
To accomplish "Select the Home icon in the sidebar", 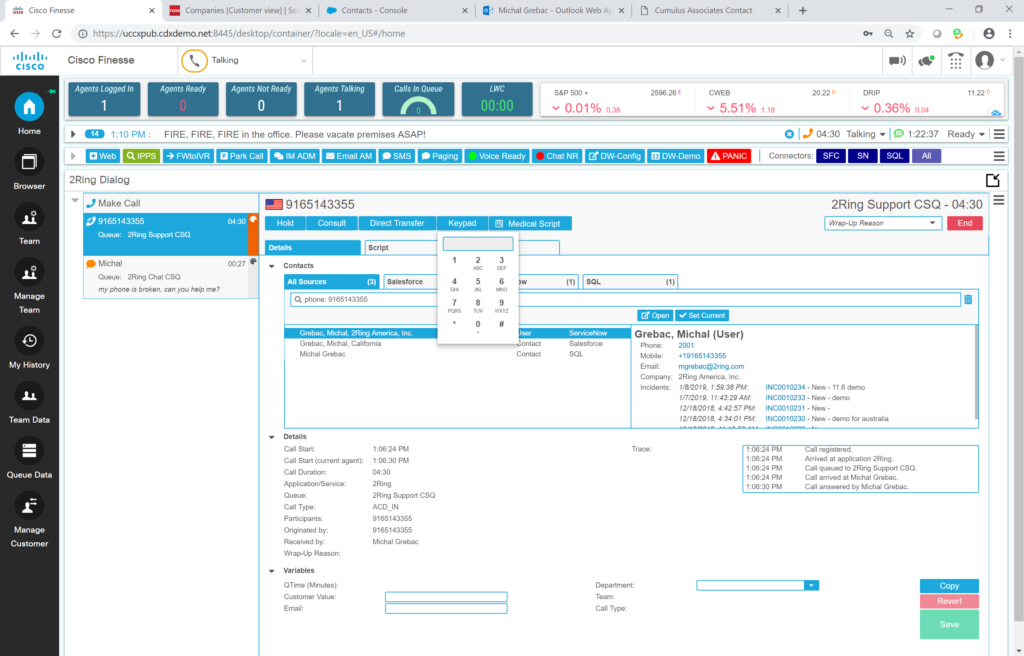I will tap(28, 107).
